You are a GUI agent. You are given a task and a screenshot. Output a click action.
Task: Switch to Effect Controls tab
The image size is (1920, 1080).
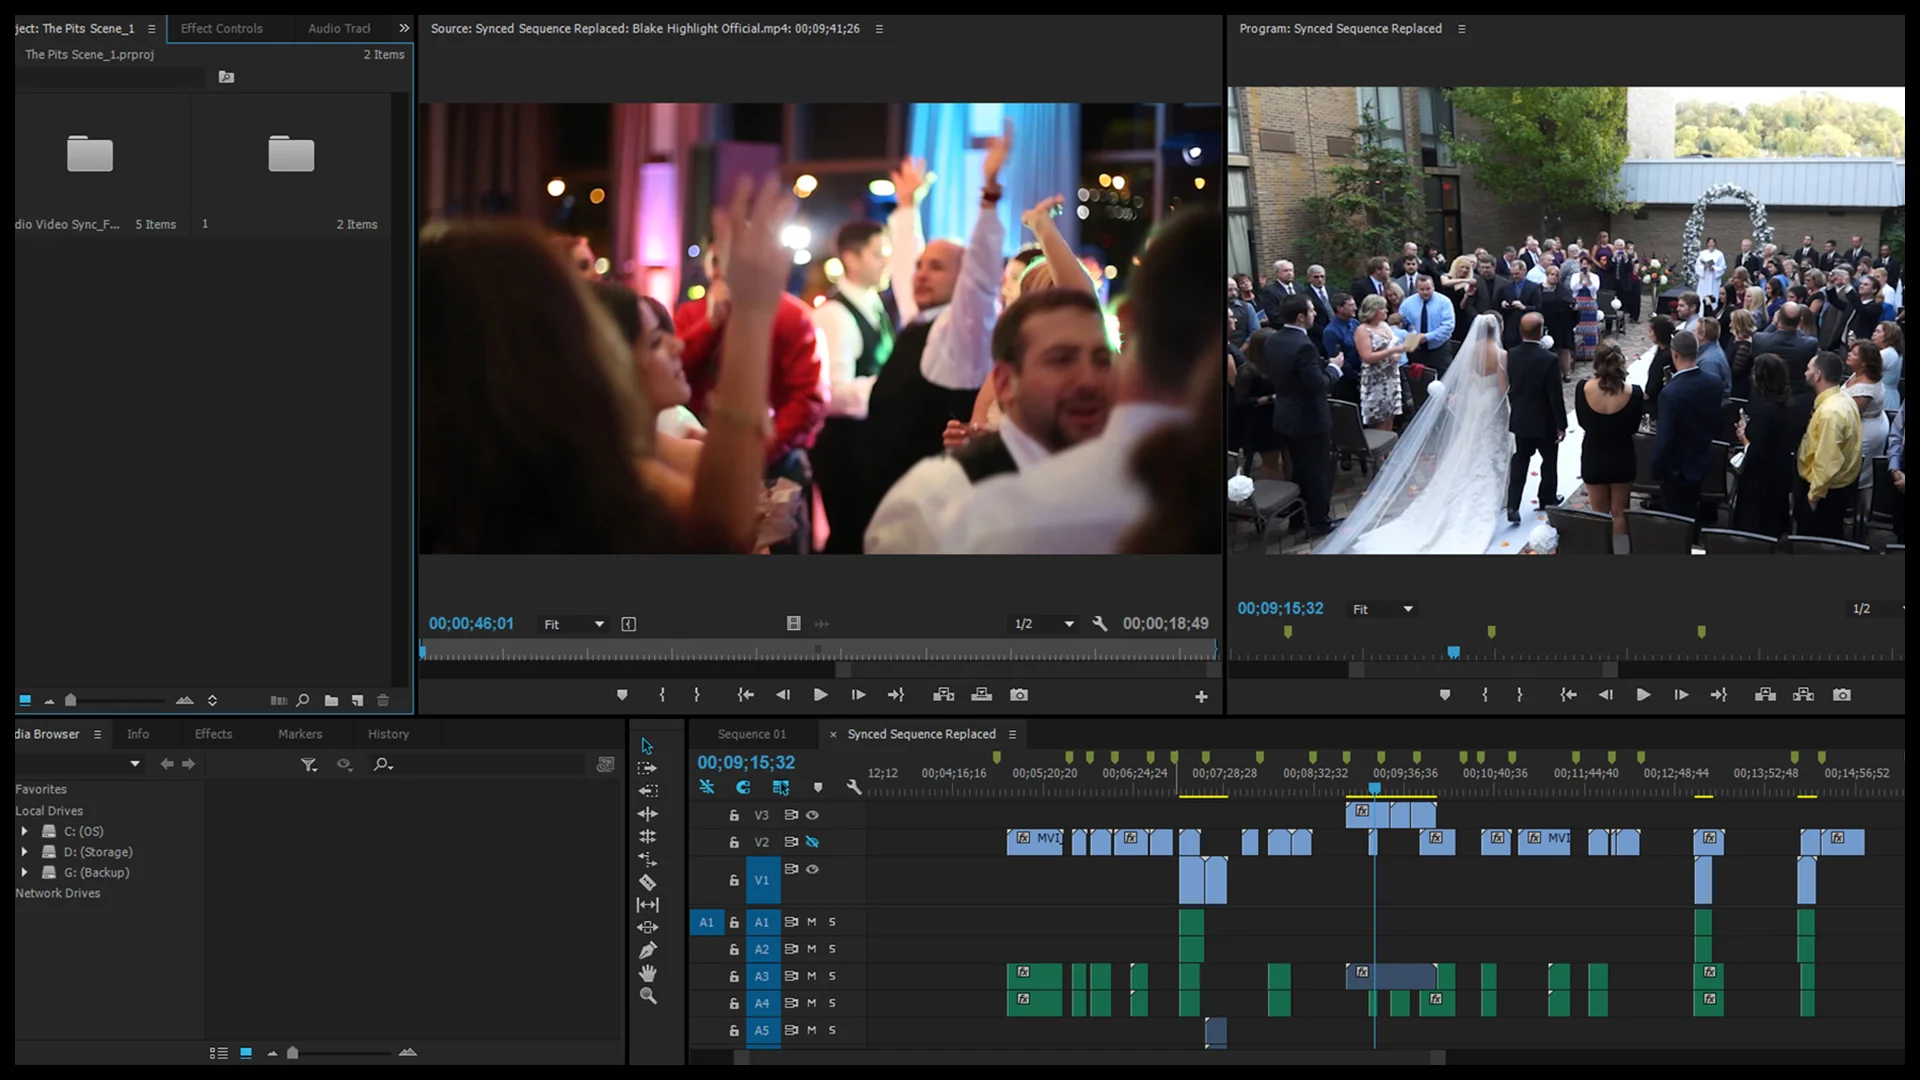(222, 28)
